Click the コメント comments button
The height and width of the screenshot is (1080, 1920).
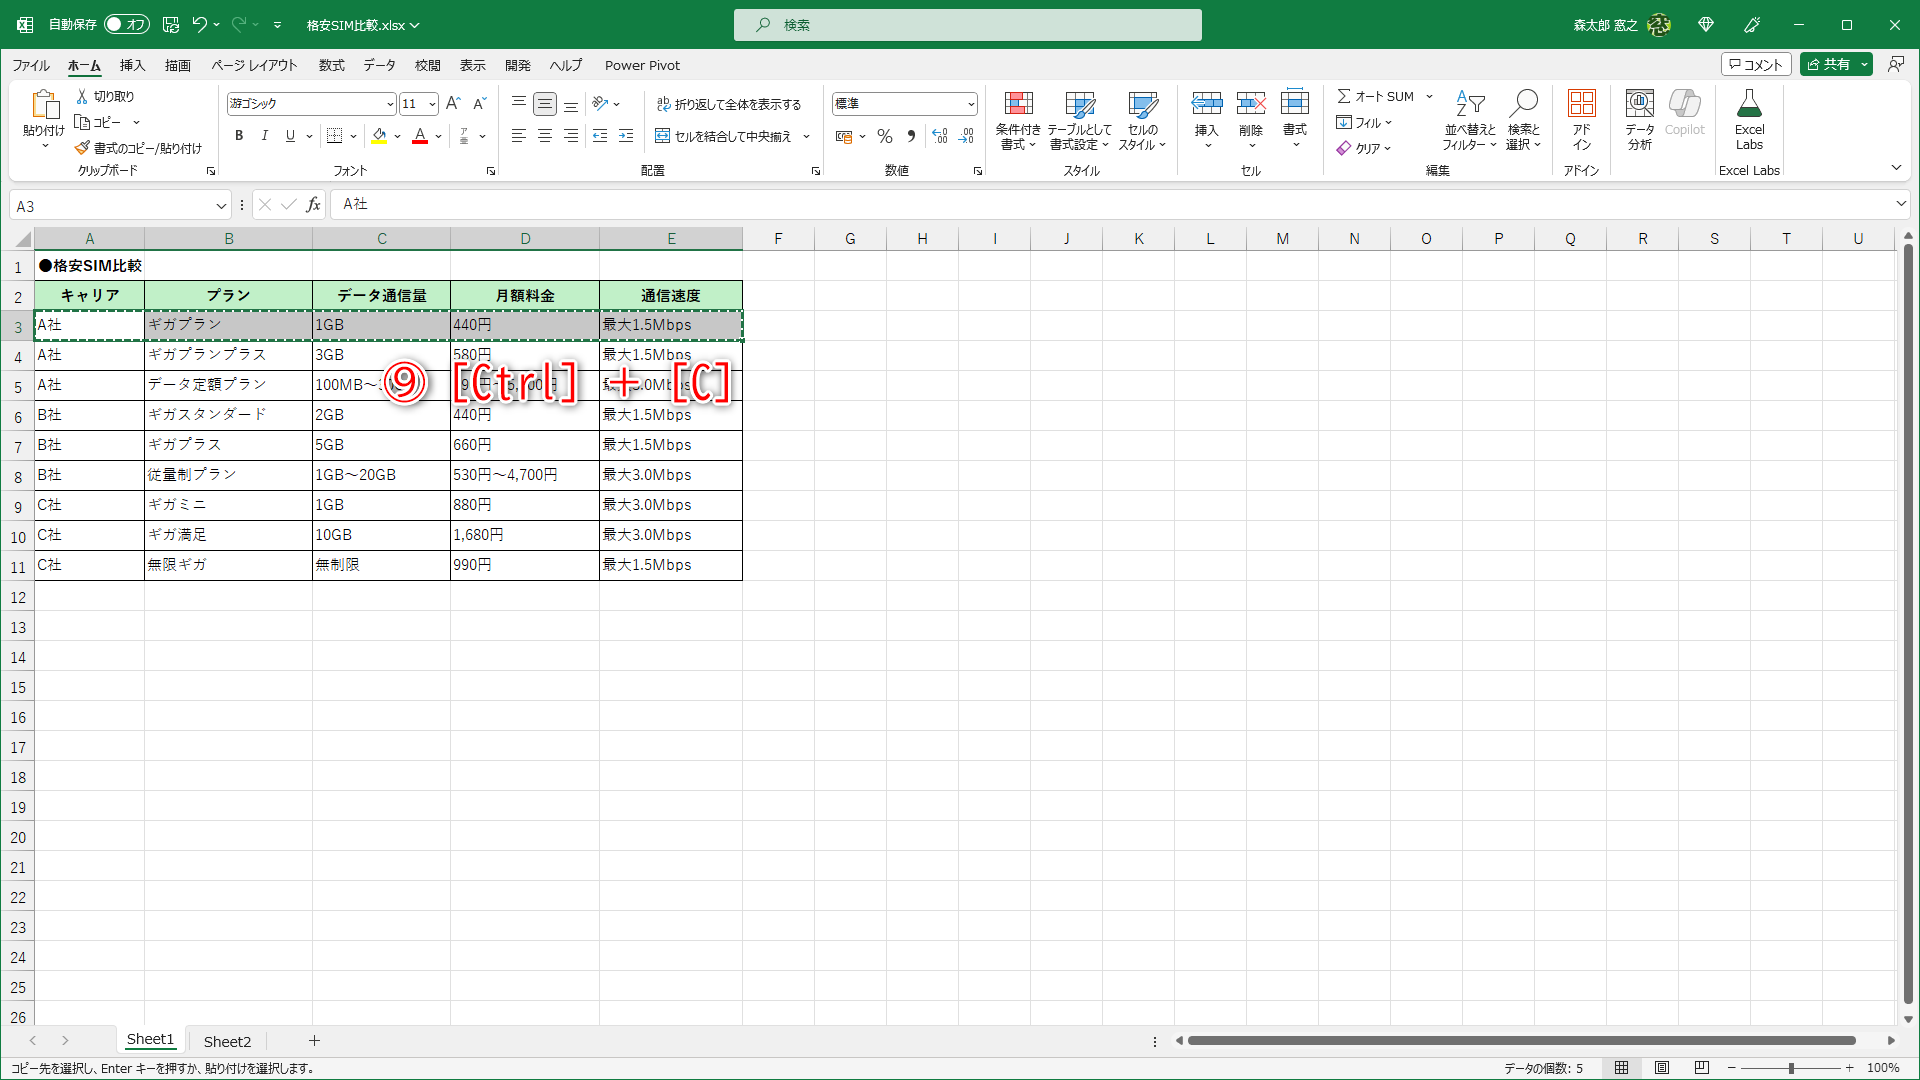1756,64
